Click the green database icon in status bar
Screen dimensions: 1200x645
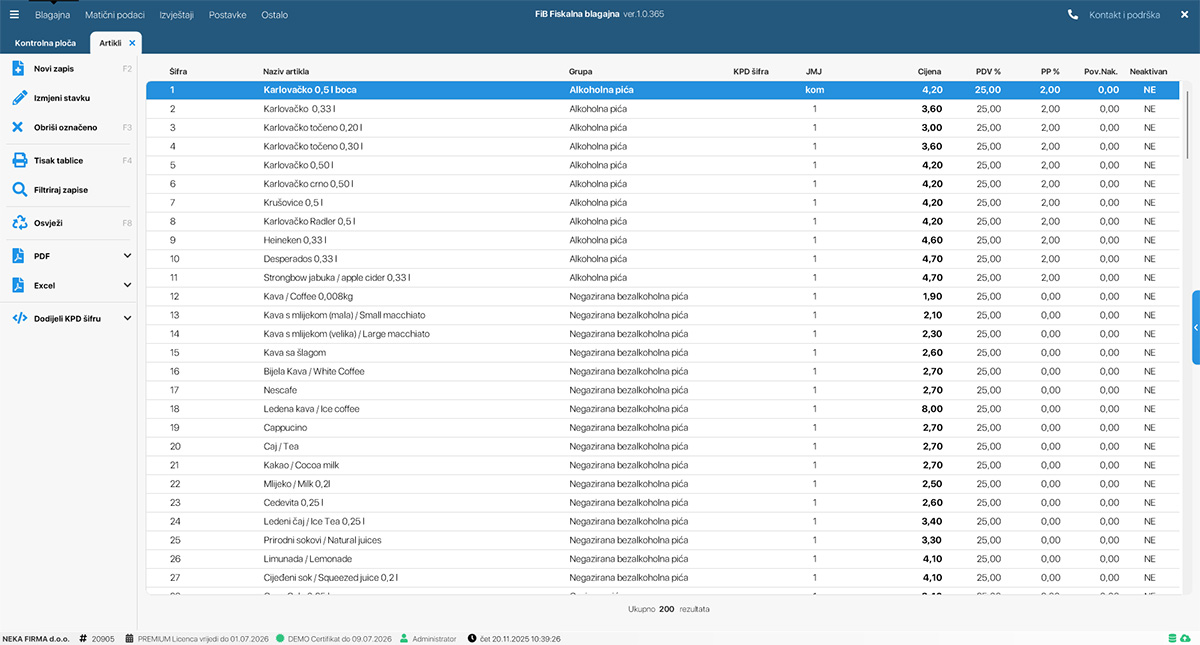tap(1172, 638)
